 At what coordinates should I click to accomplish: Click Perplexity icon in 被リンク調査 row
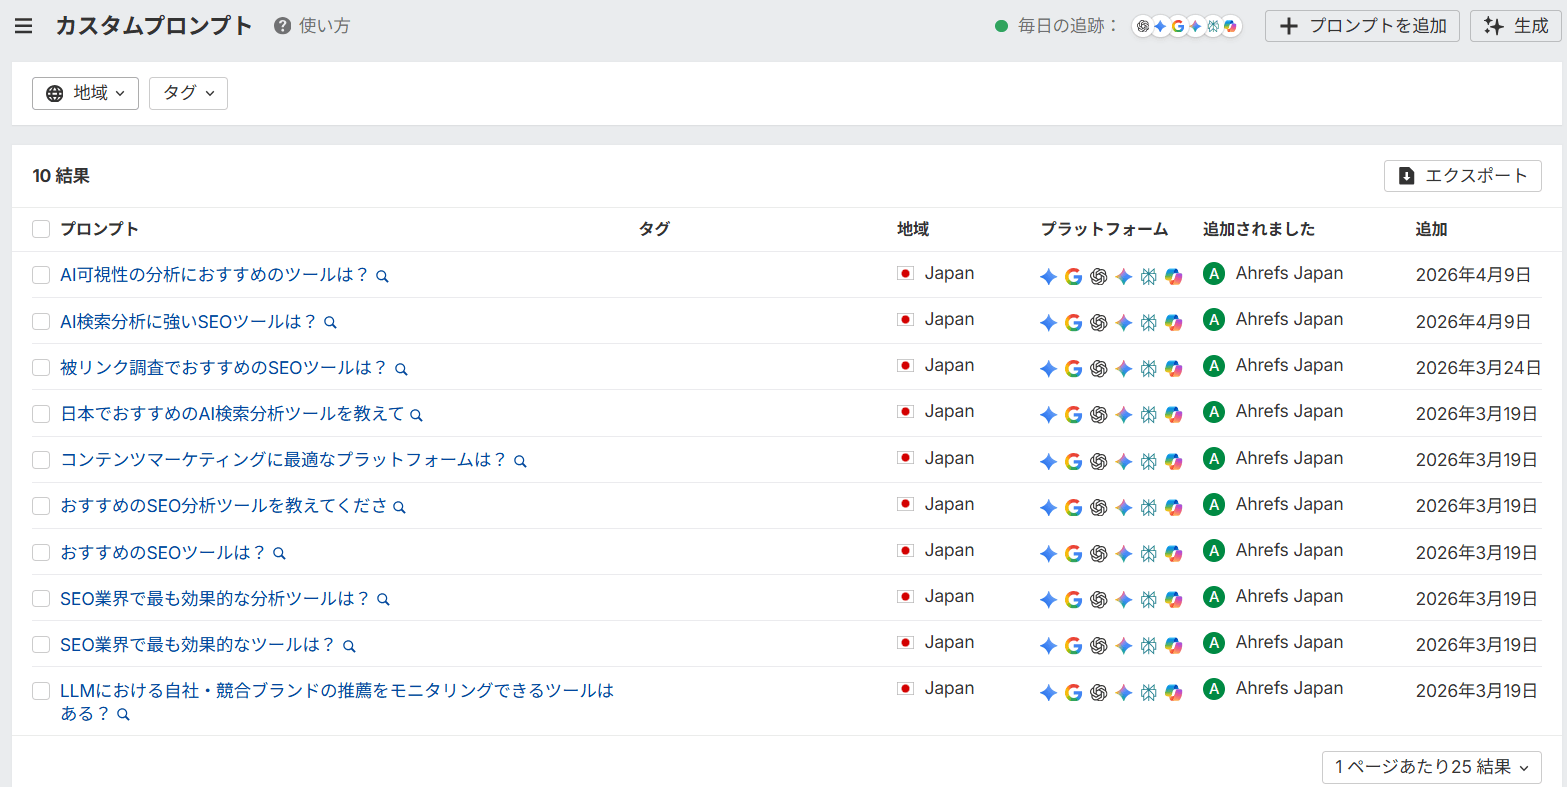[x=1148, y=369]
